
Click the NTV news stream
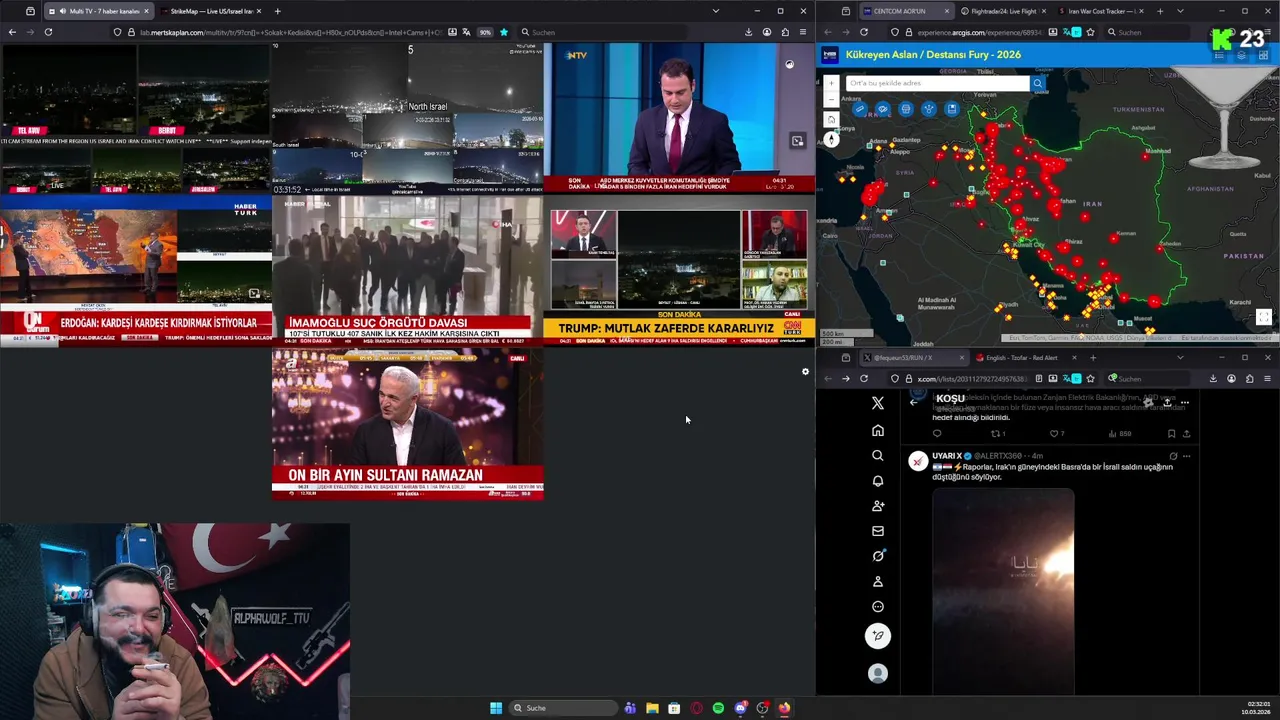click(x=679, y=117)
